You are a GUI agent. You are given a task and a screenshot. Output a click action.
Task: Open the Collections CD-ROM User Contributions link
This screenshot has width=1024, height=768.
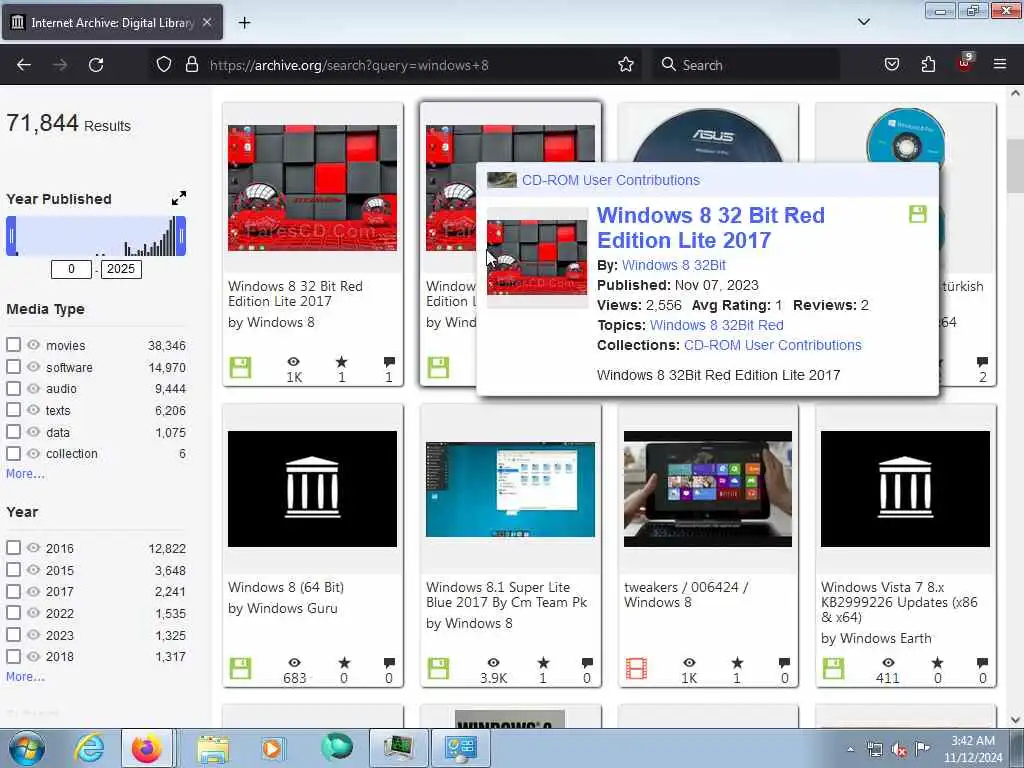pyautogui.click(x=773, y=345)
